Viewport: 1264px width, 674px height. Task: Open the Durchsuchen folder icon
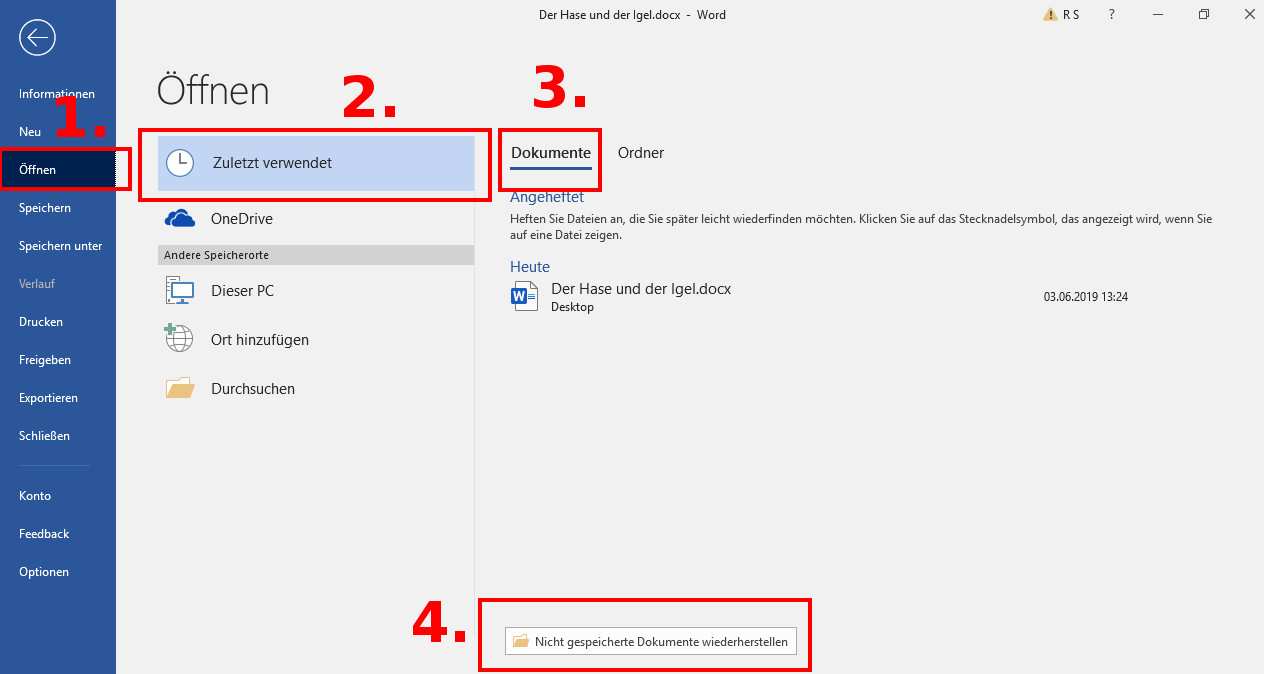[180, 388]
